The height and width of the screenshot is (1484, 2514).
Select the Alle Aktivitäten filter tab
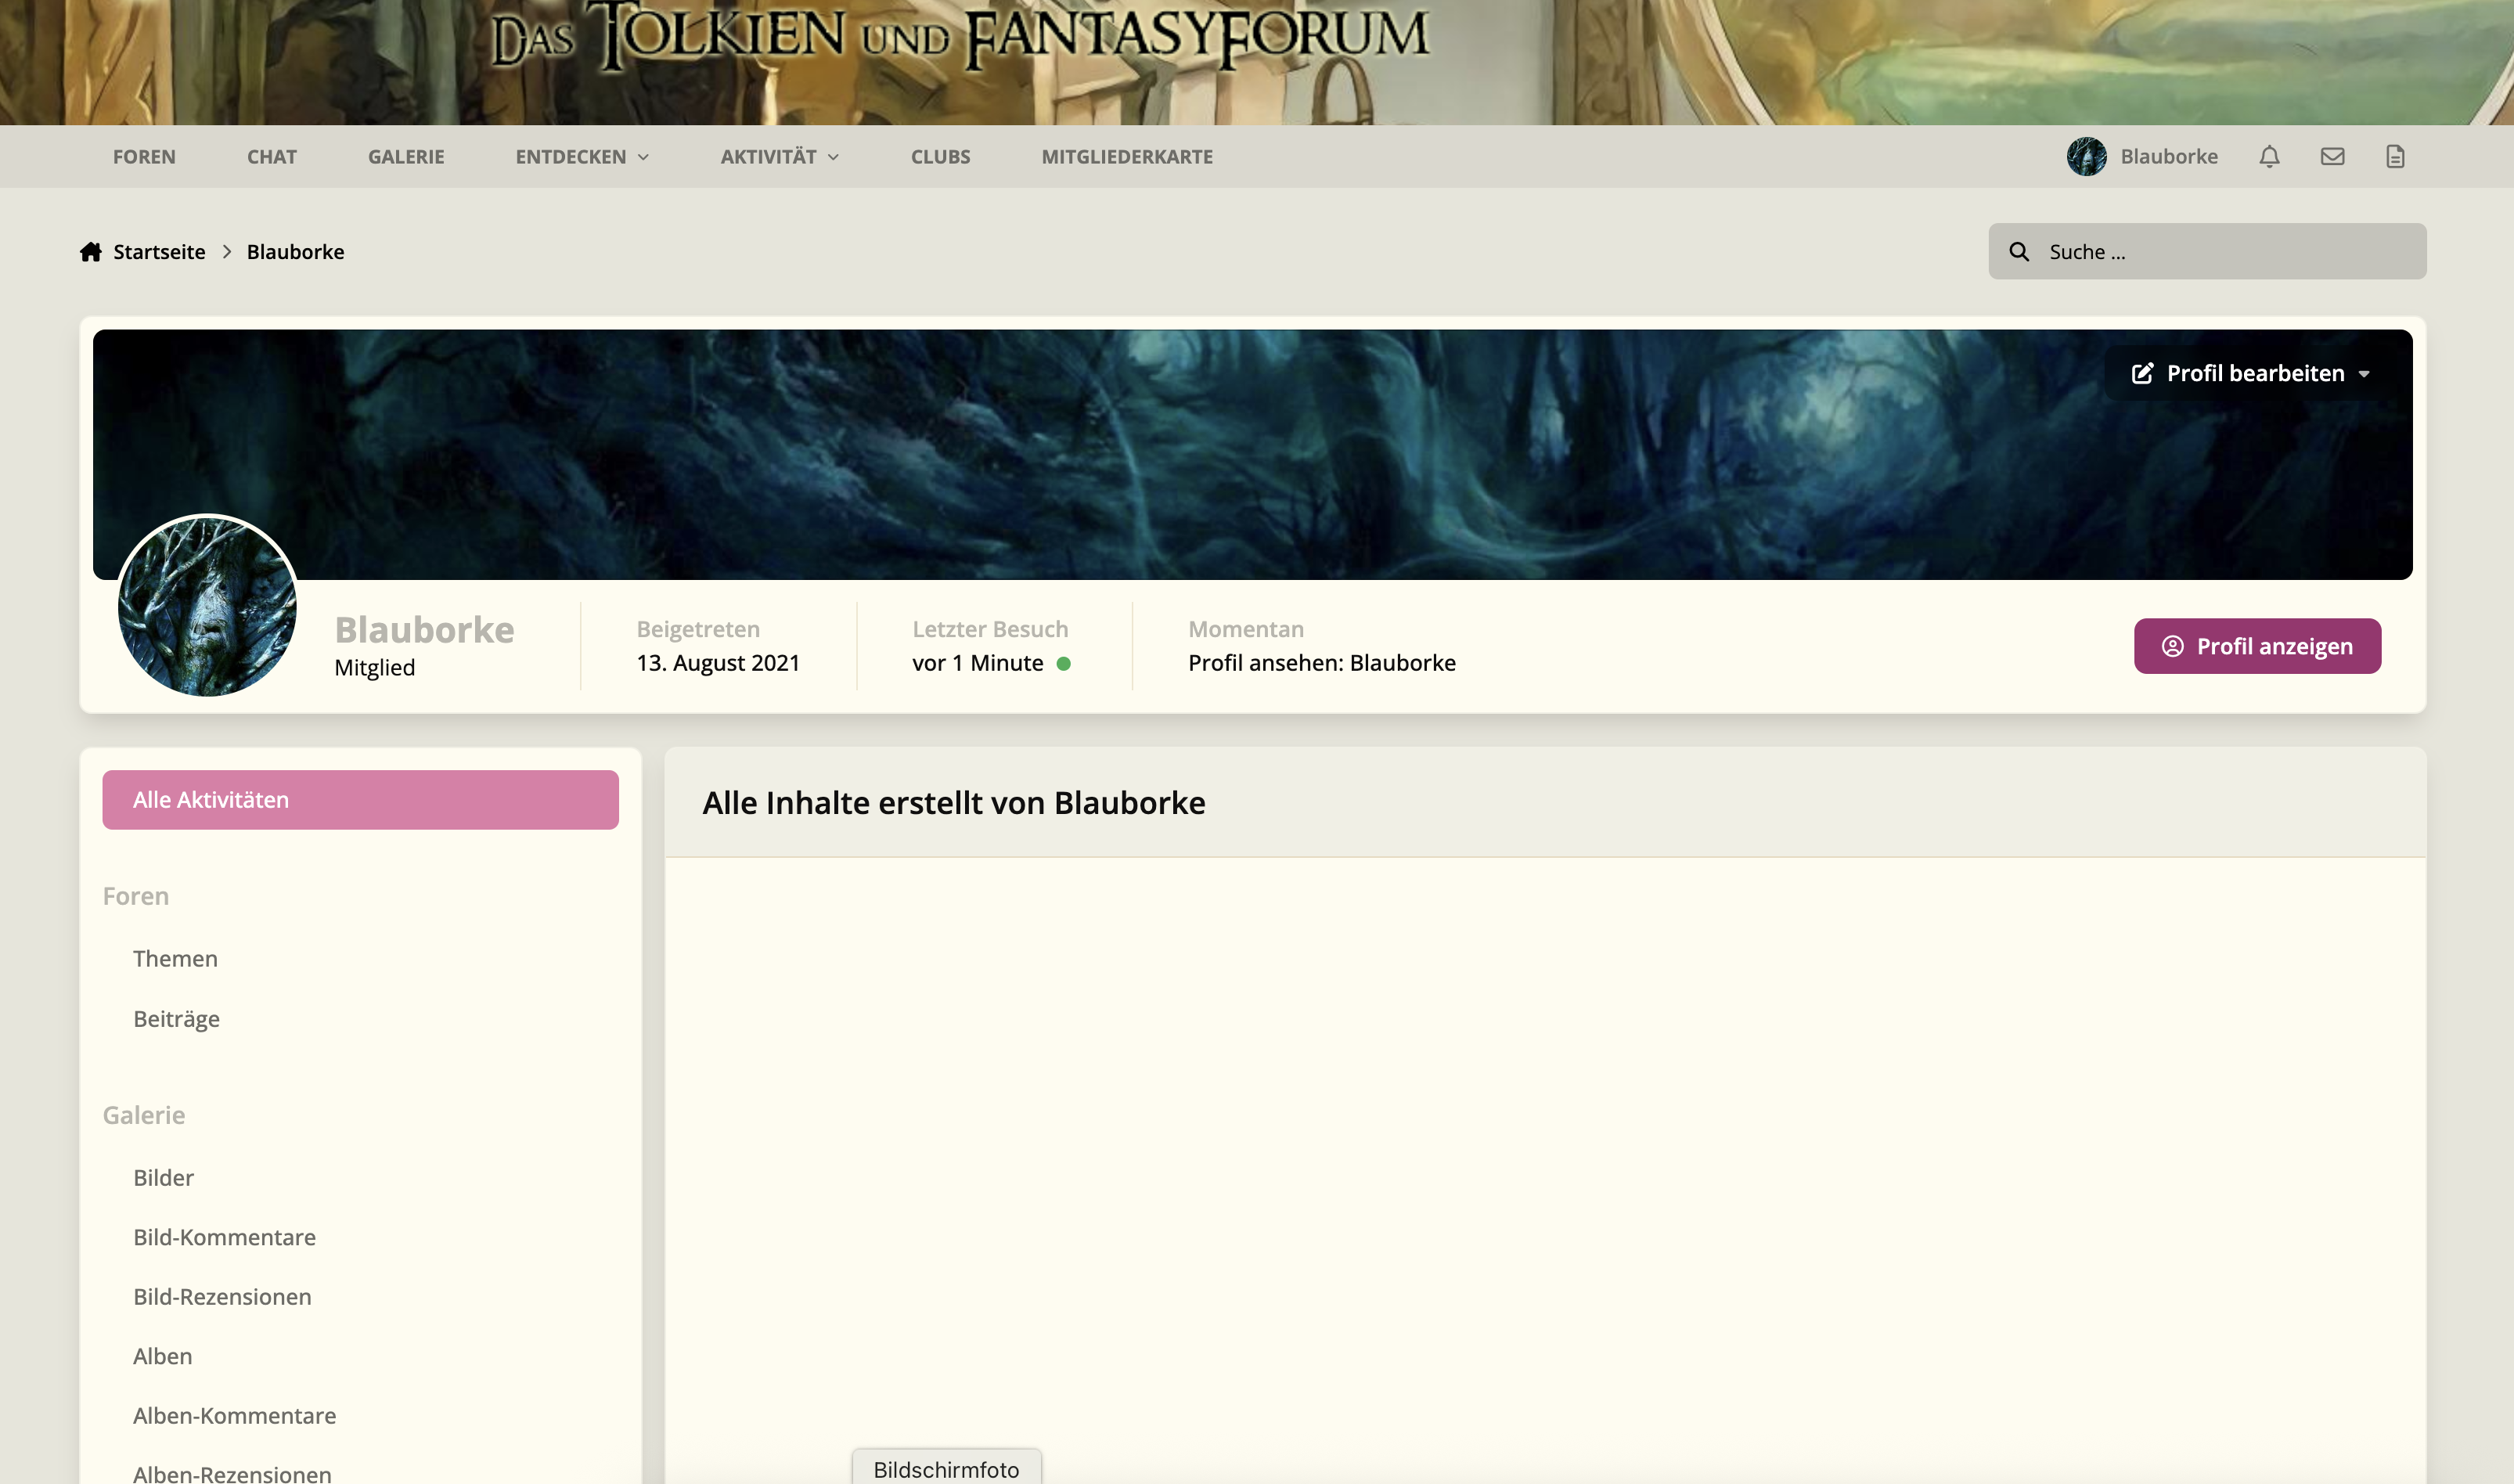coord(360,800)
